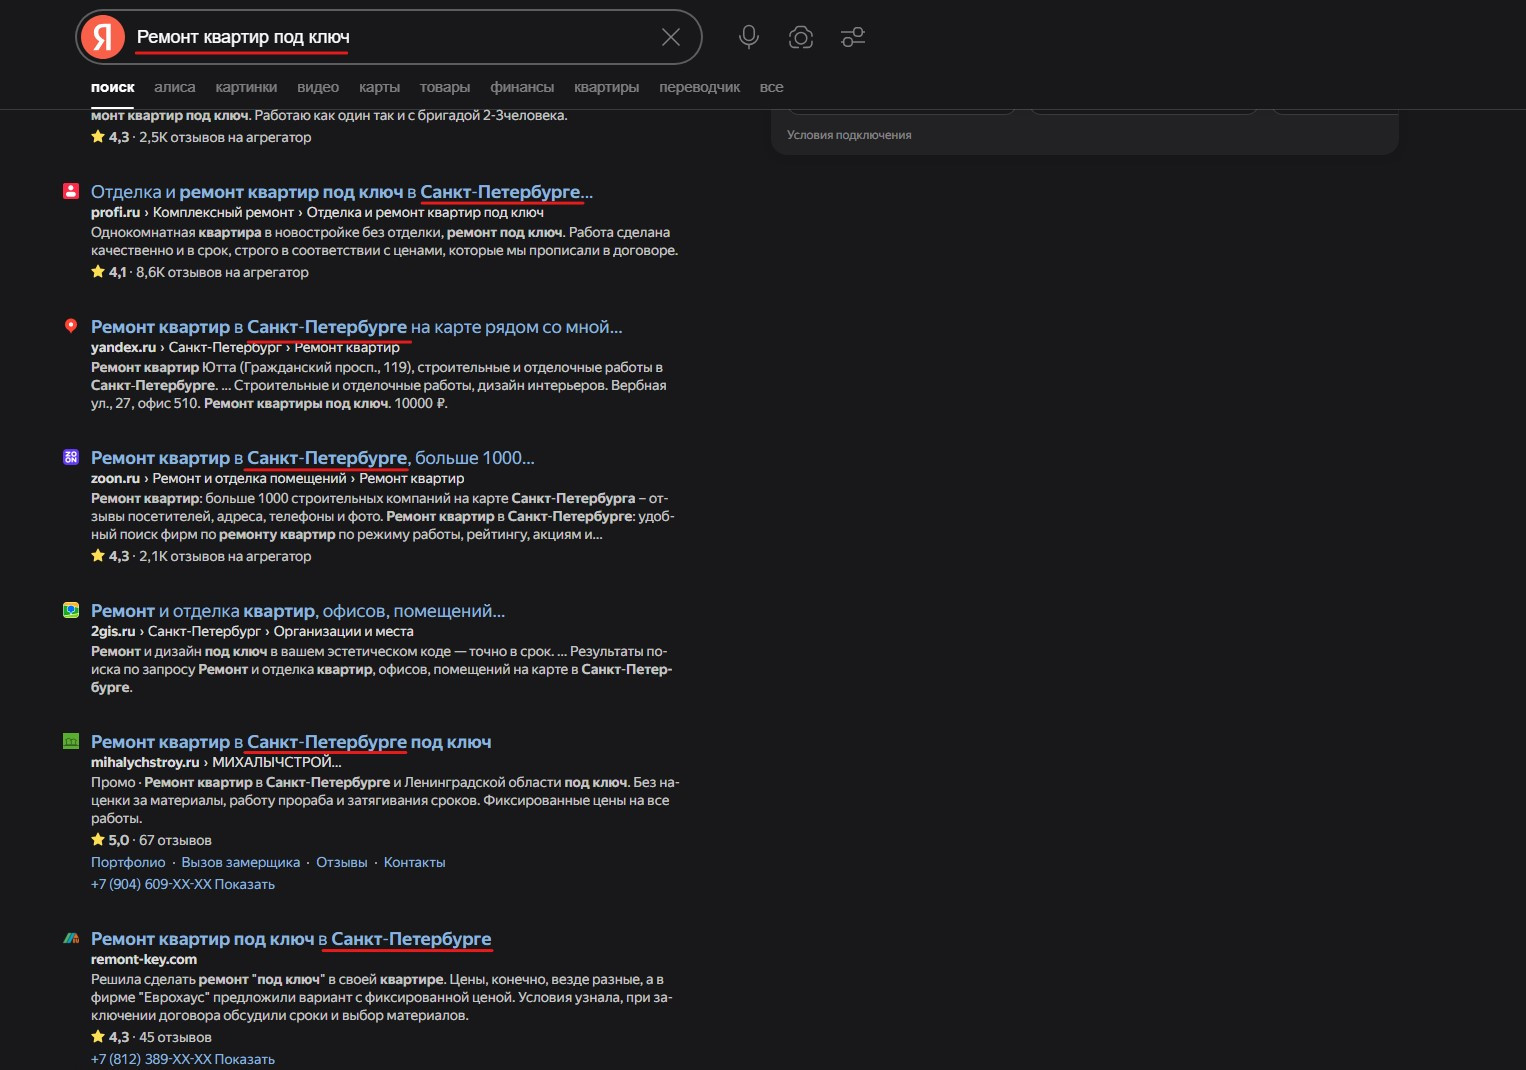Click the 2gis.ru domain breadcrumb

[113, 631]
